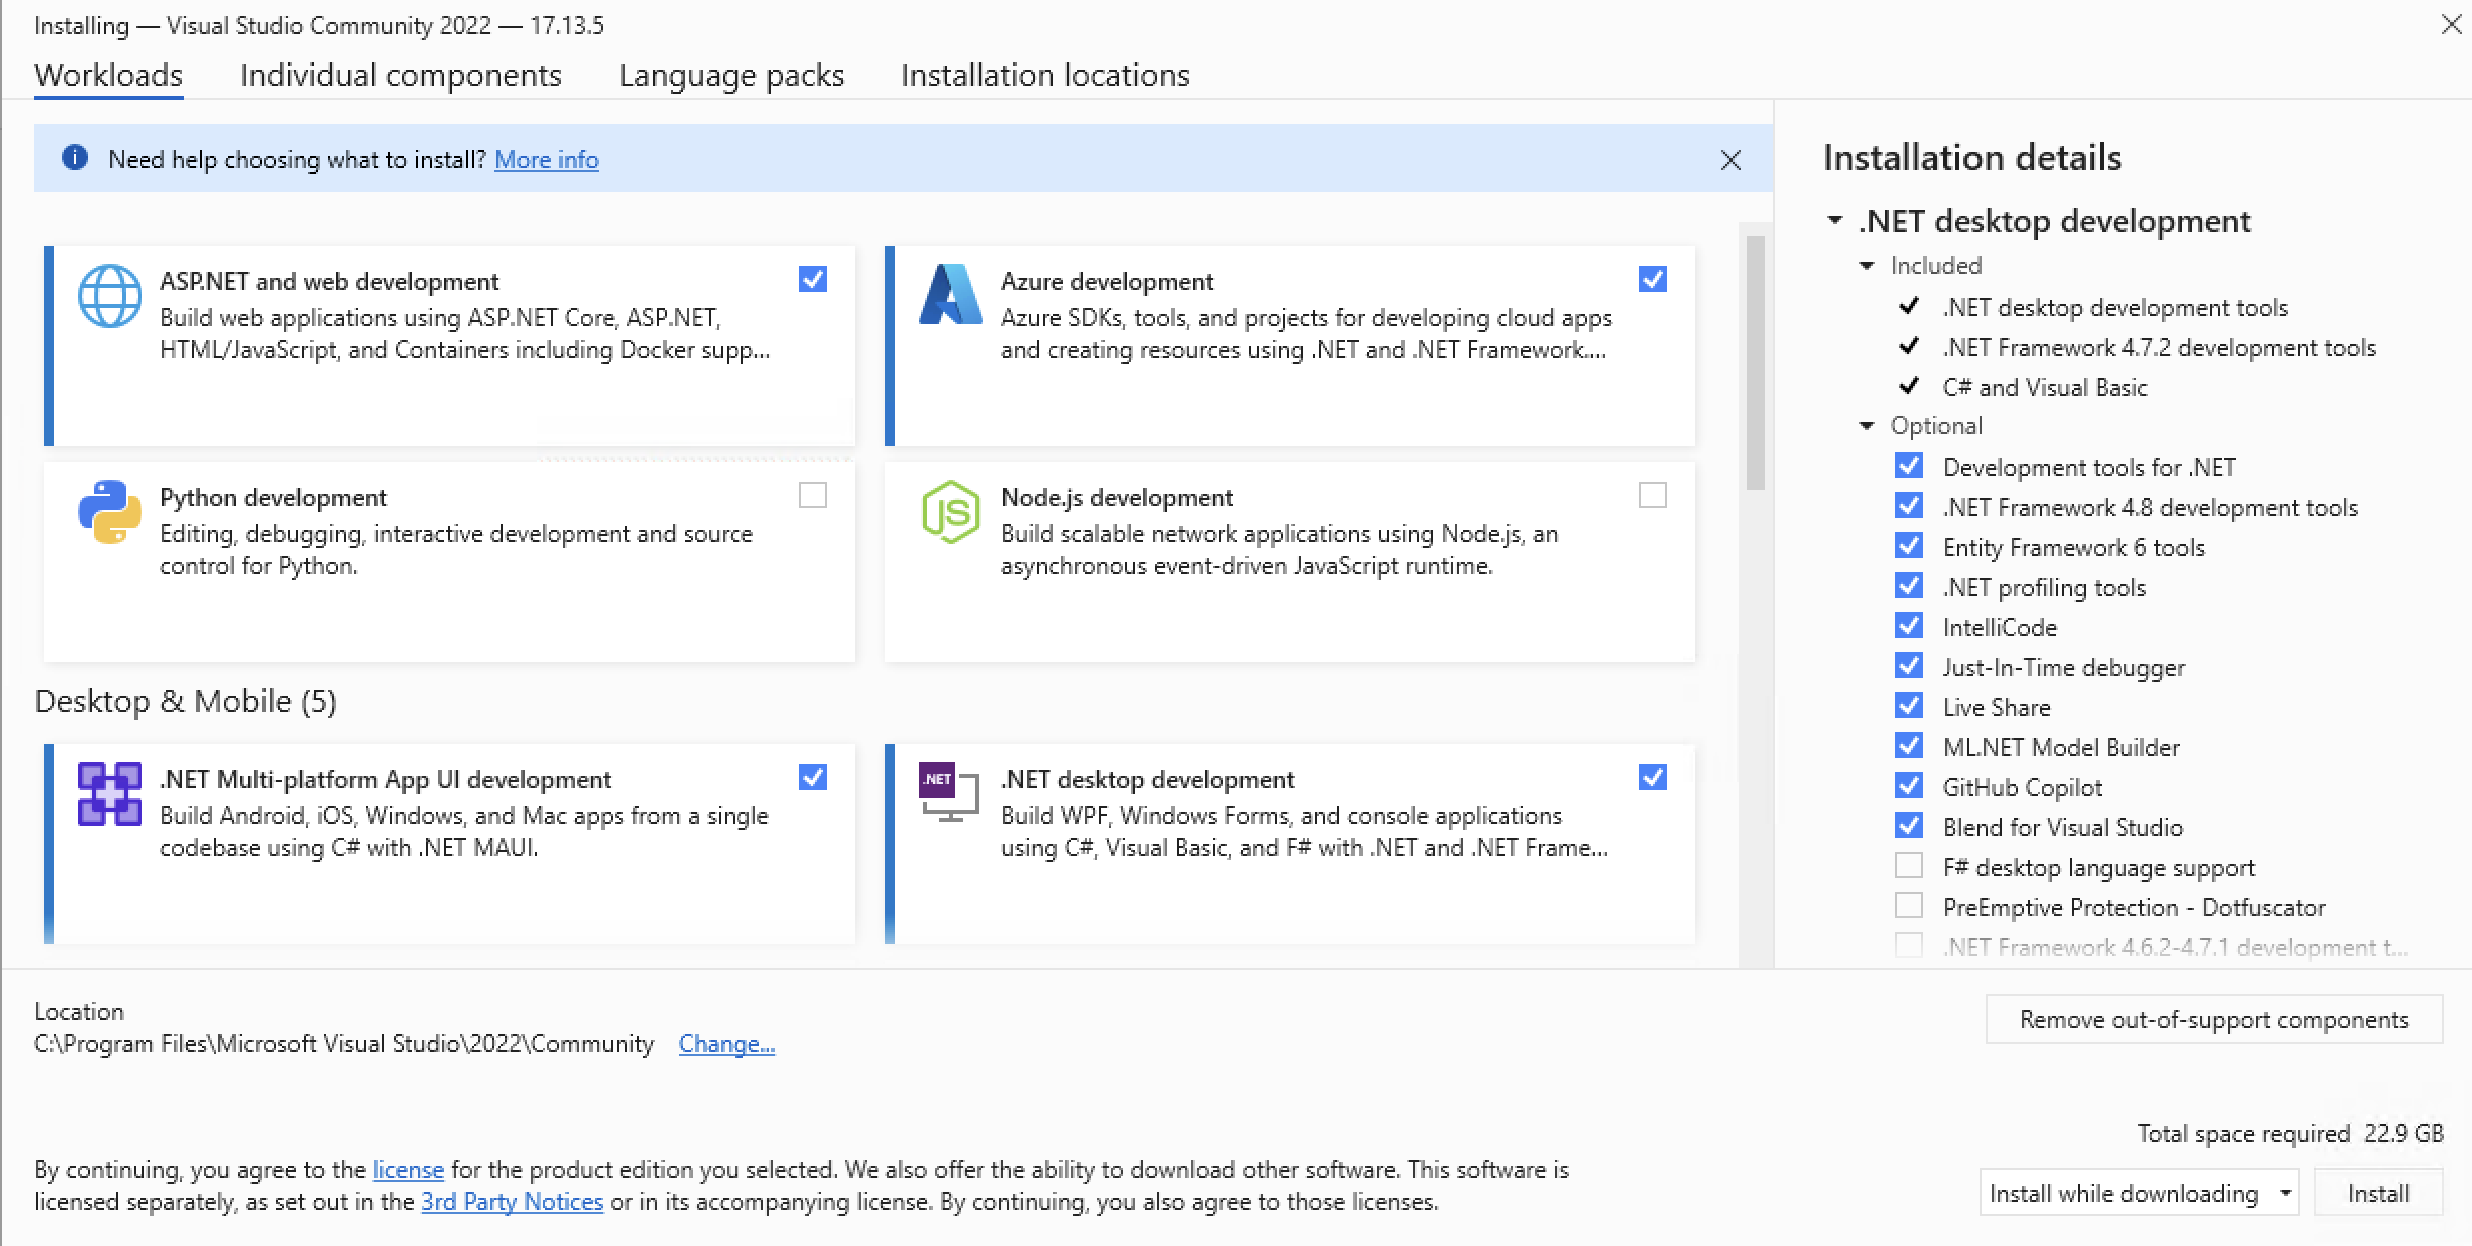The height and width of the screenshot is (1246, 2472).
Task: Uncheck Azure development workload
Action: 1653,279
